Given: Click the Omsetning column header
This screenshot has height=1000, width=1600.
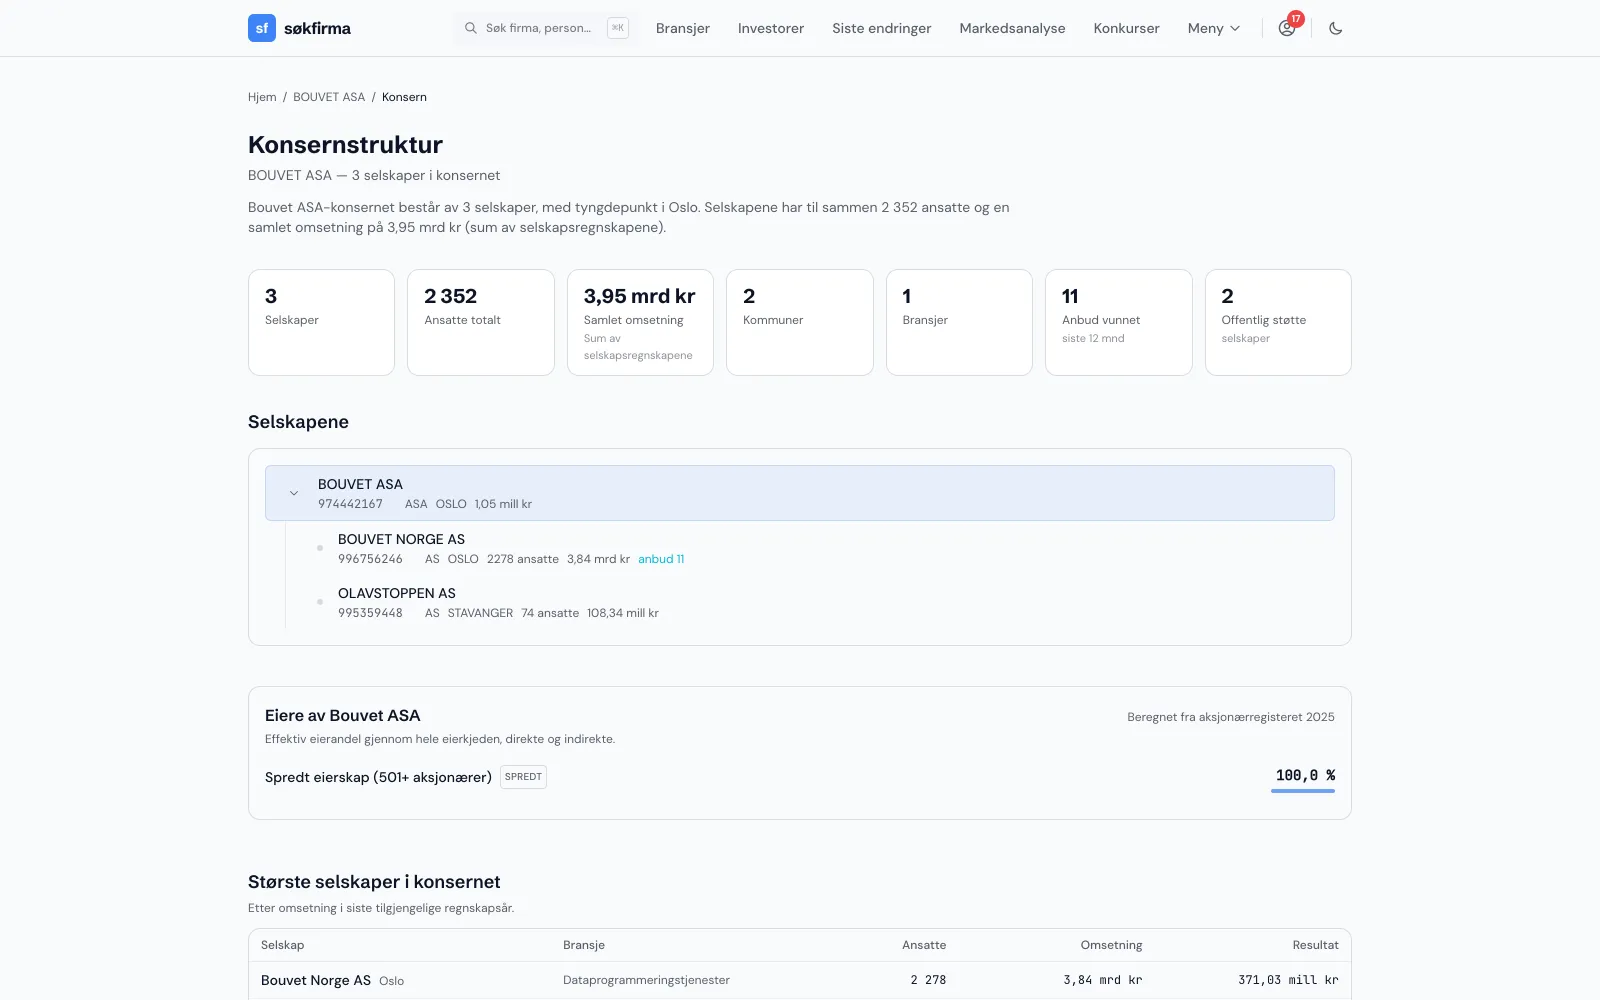Looking at the screenshot, I should [x=1111, y=945].
